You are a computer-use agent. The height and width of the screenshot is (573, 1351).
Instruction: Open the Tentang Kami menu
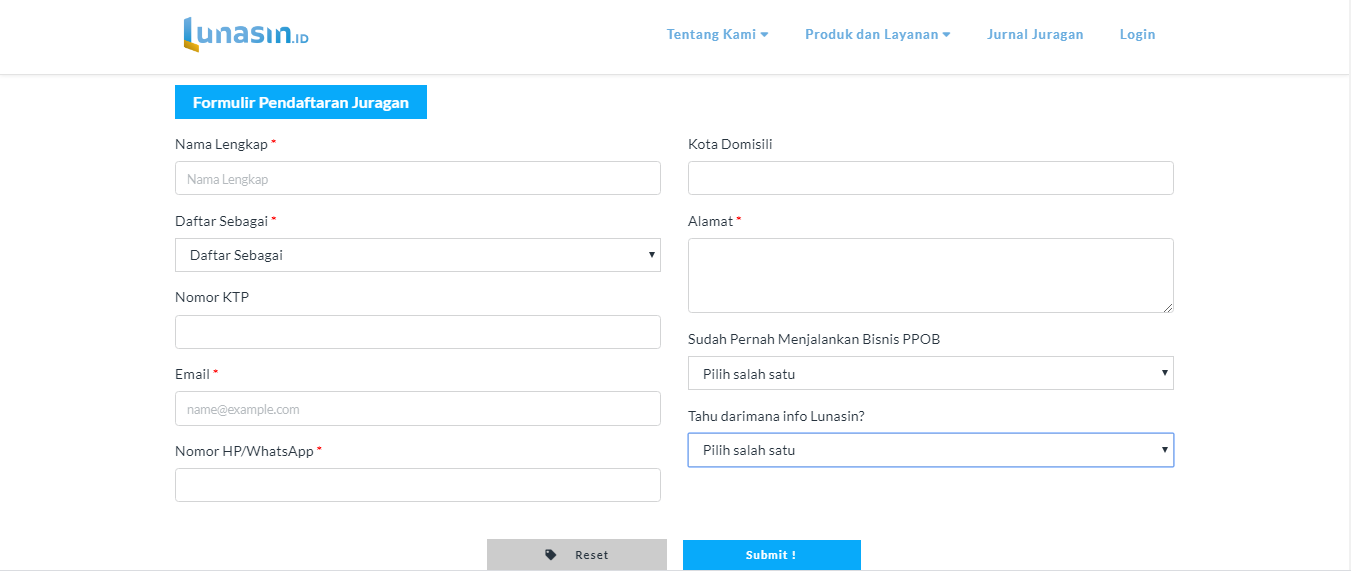point(717,34)
